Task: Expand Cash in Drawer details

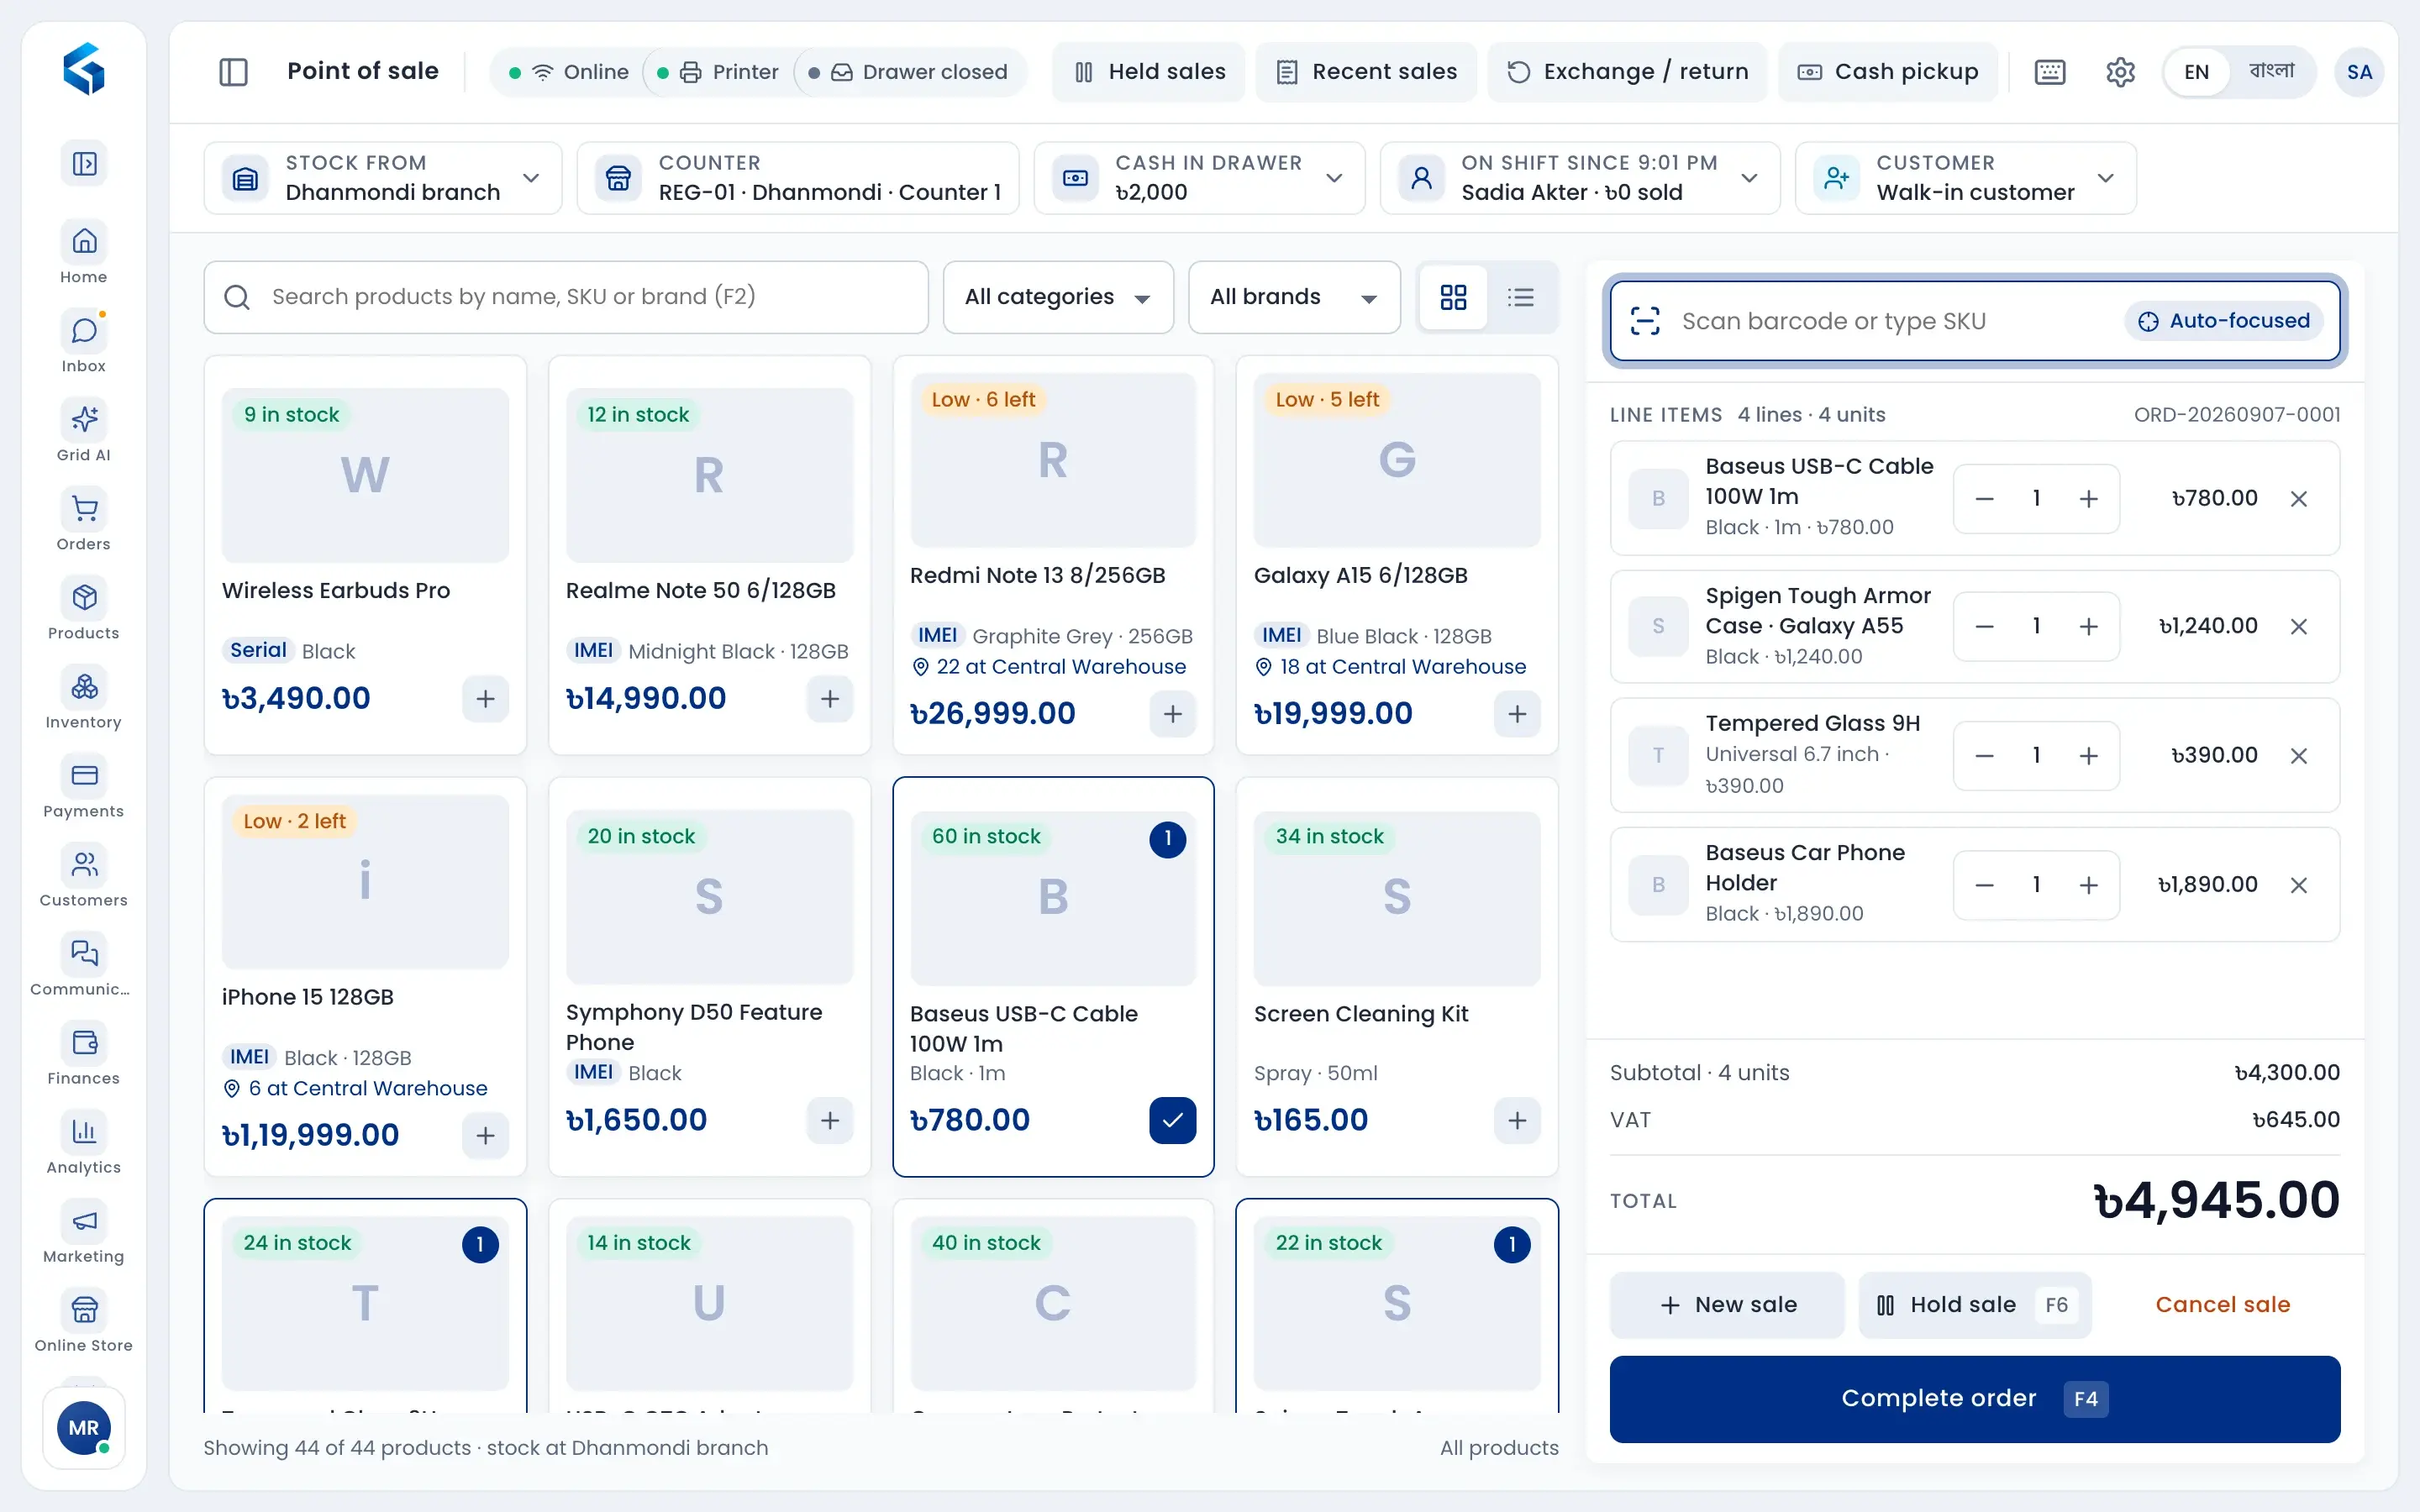Action: tap(1199, 178)
